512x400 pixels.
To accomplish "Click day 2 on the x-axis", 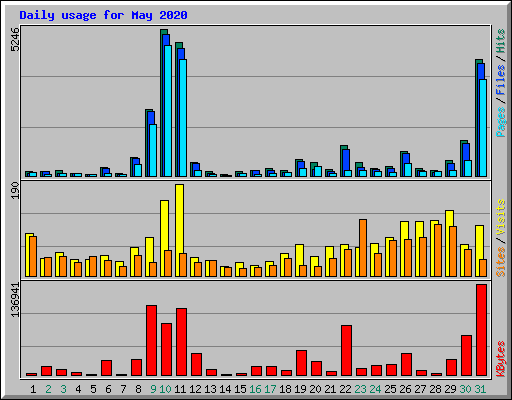I will click(48, 389).
